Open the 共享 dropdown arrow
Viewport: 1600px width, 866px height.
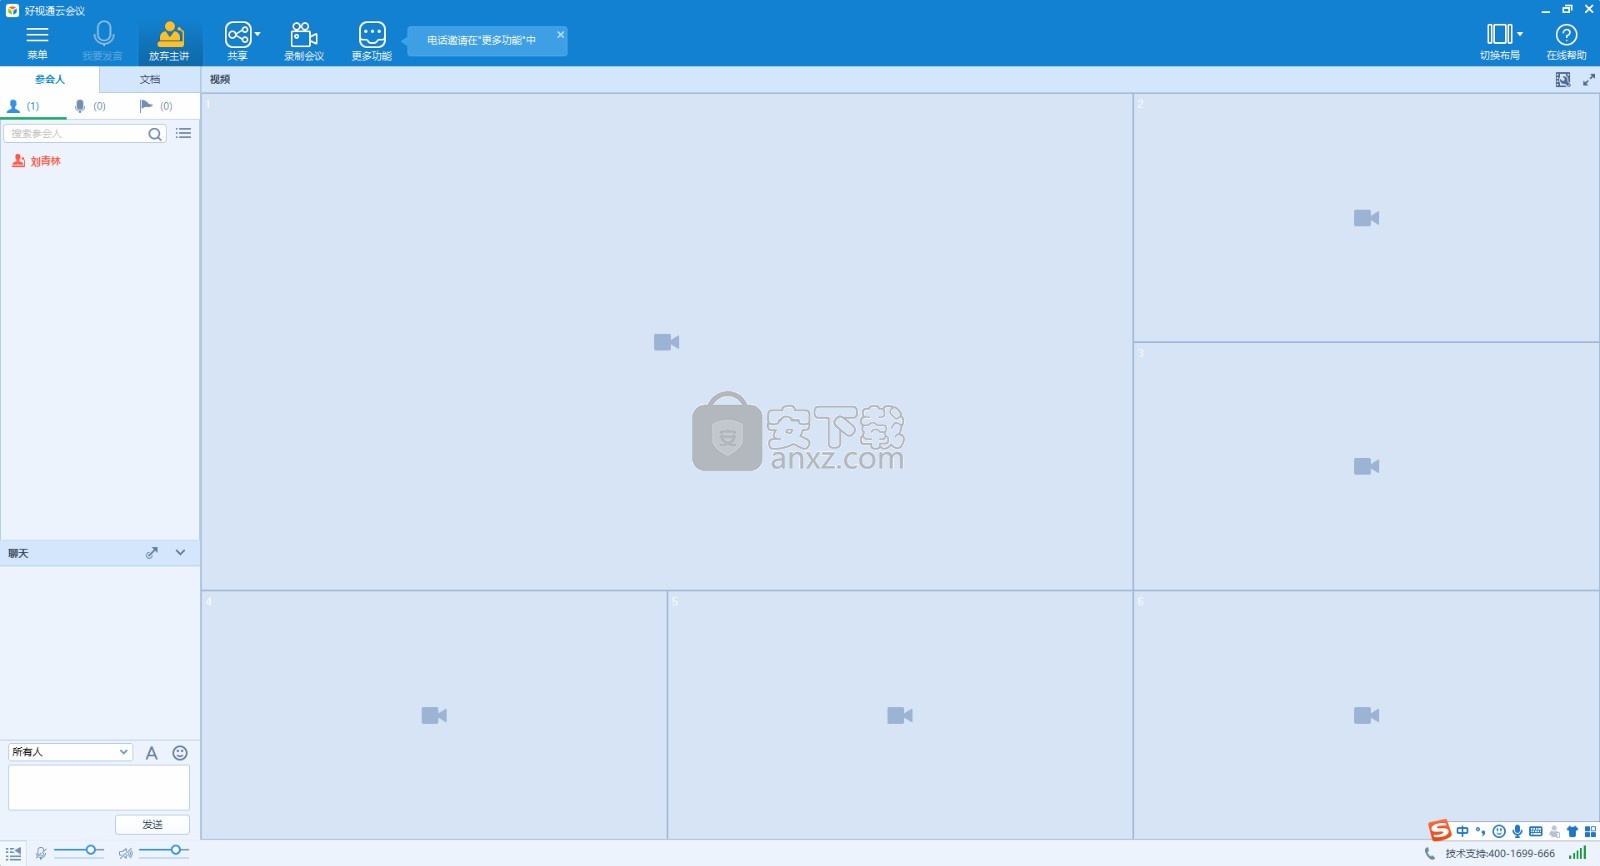[x=257, y=34]
